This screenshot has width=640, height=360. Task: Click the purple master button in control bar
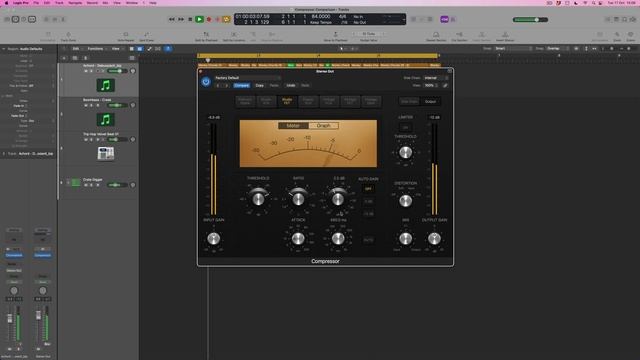pyautogui.click(x=444, y=19)
